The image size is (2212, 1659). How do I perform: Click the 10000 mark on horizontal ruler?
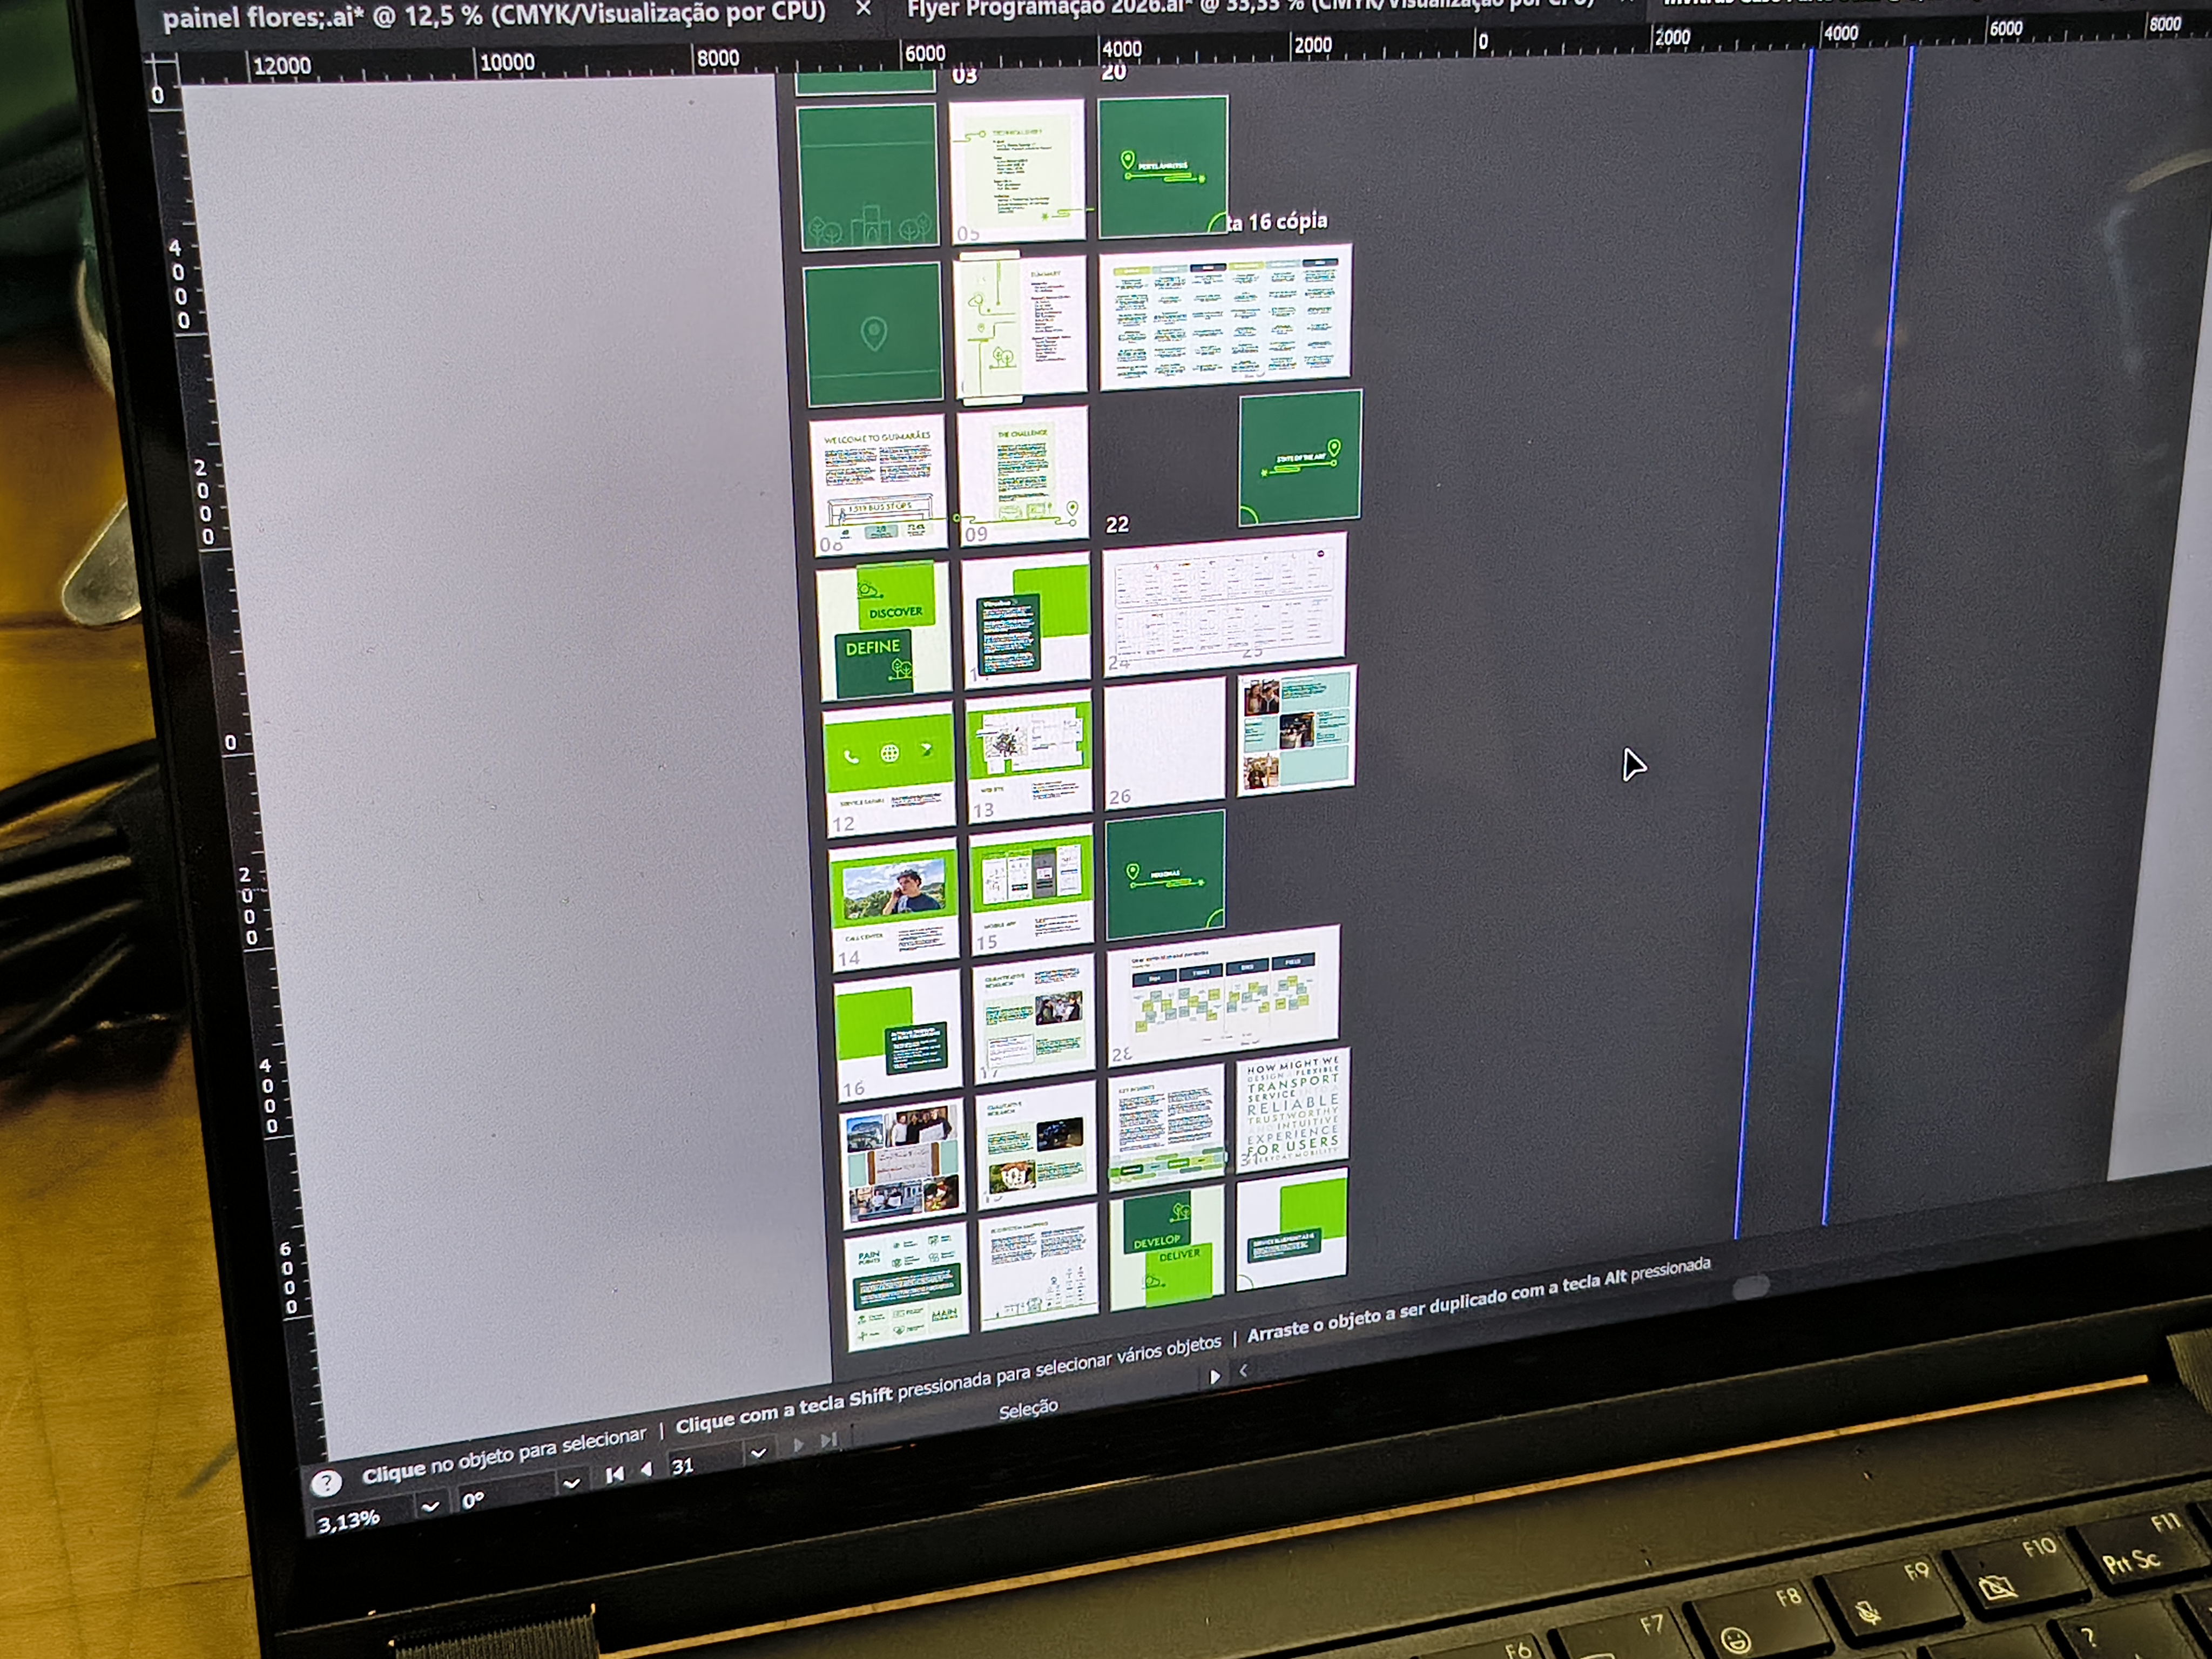(507, 62)
